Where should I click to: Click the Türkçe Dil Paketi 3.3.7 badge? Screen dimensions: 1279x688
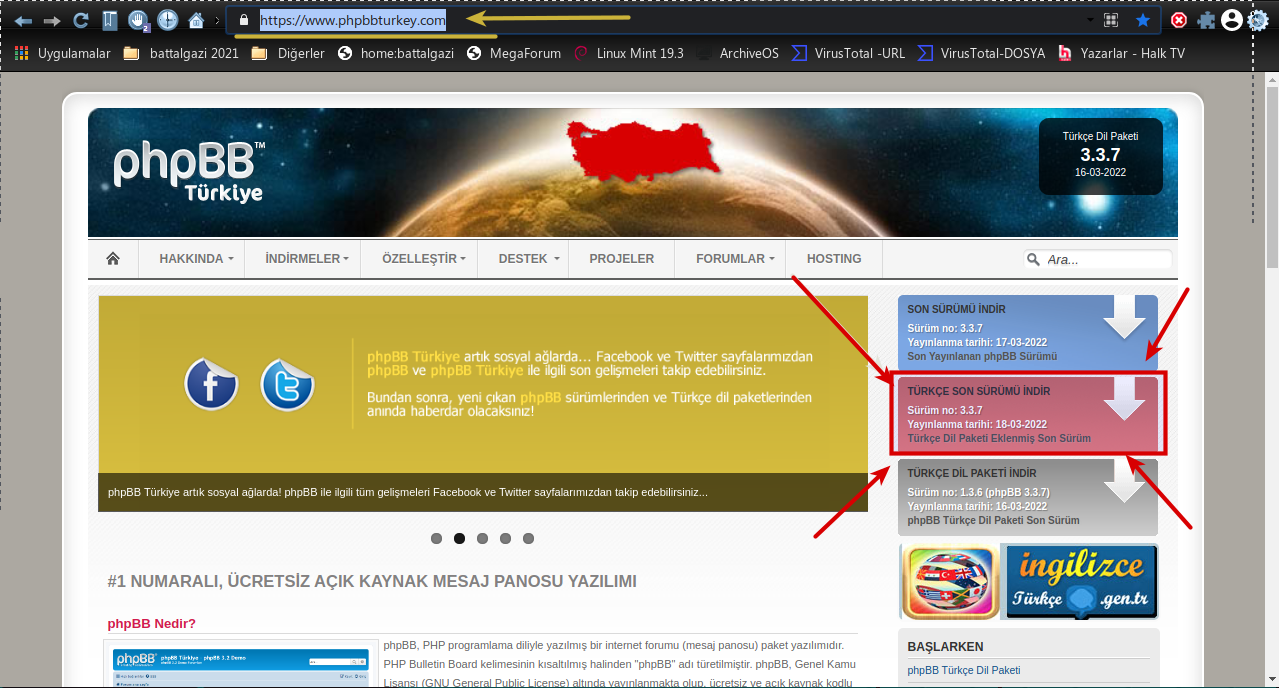1100,156
